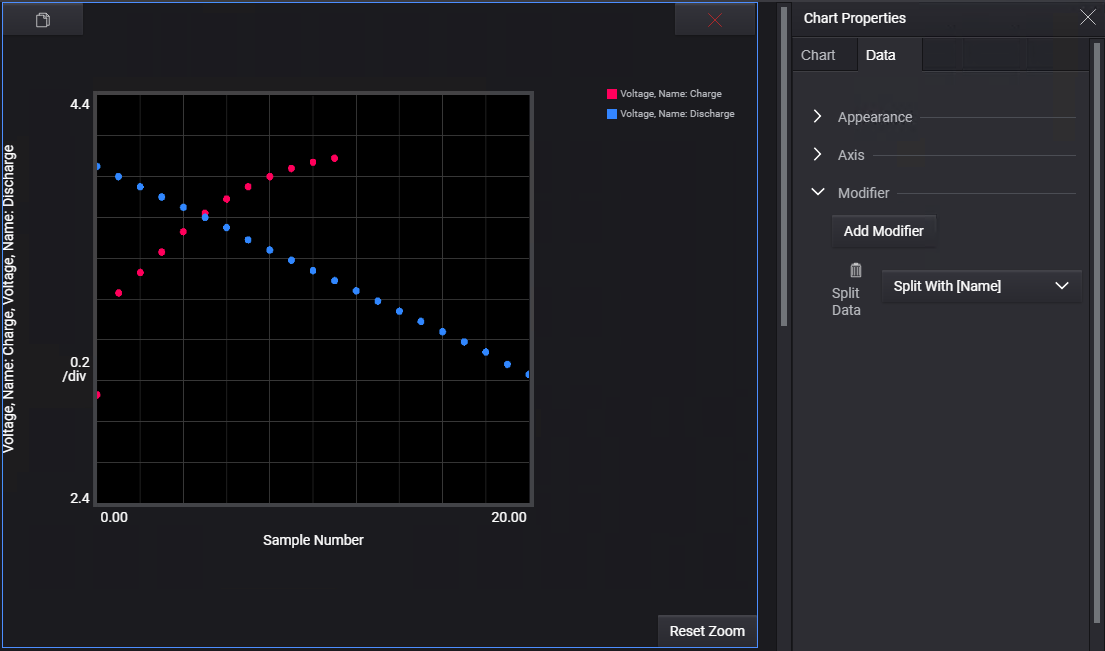Click the 20.00 x-axis maximum value

(509, 517)
